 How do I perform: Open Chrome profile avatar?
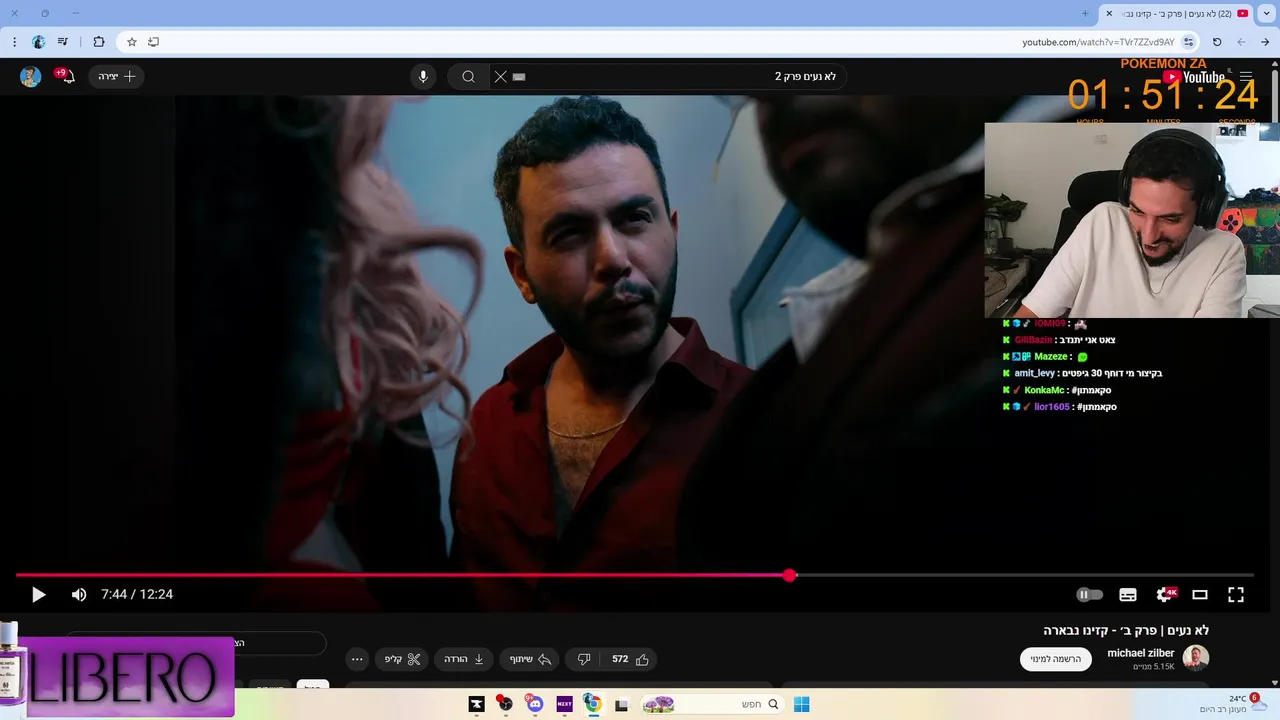point(39,42)
